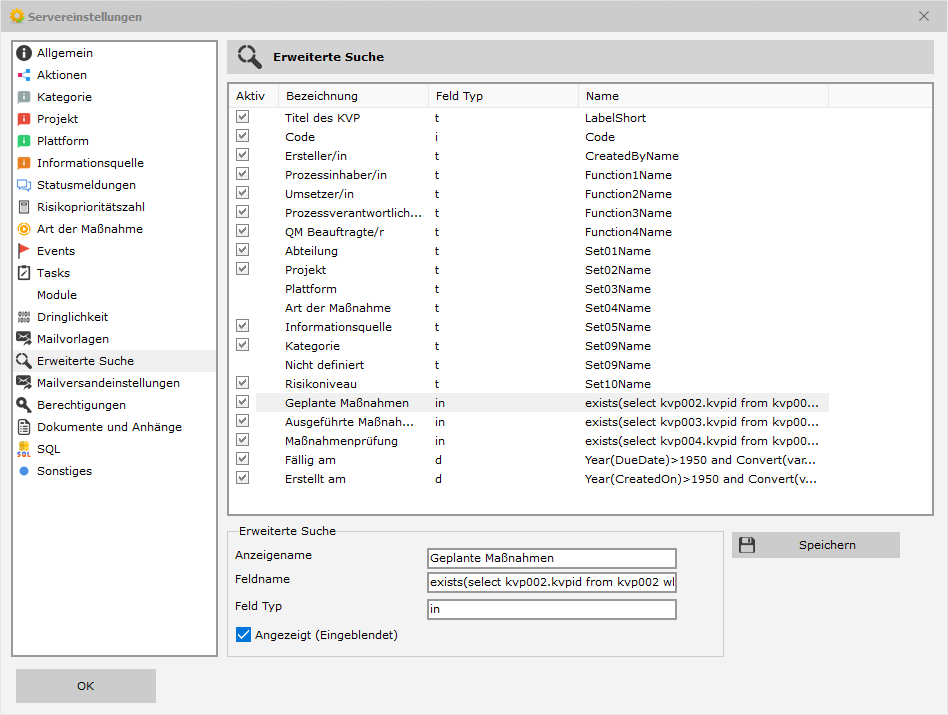Click the SQL database icon

click(24, 449)
